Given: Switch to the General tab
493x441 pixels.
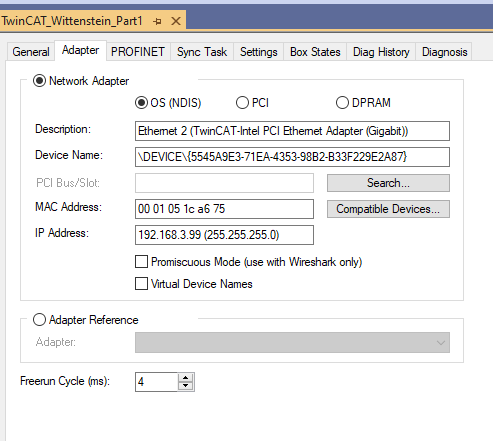Looking at the screenshot, I should (x=31, y=52).
